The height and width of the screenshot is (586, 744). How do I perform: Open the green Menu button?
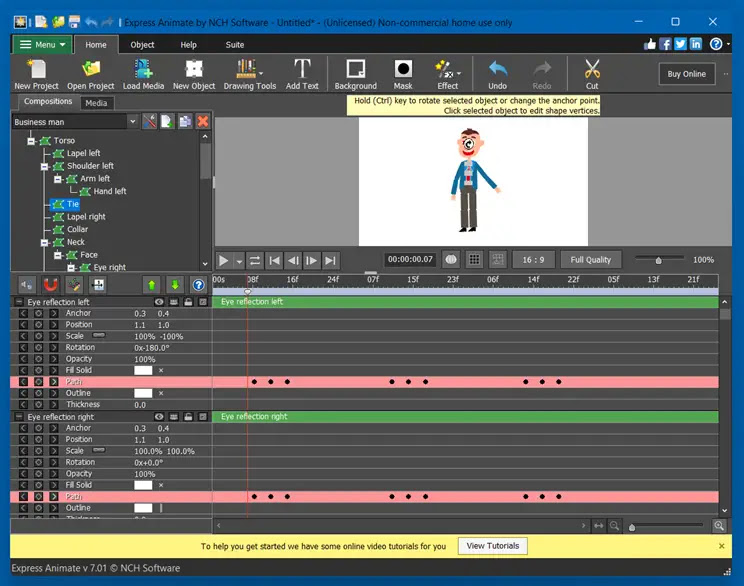click(x=42, y=45)
